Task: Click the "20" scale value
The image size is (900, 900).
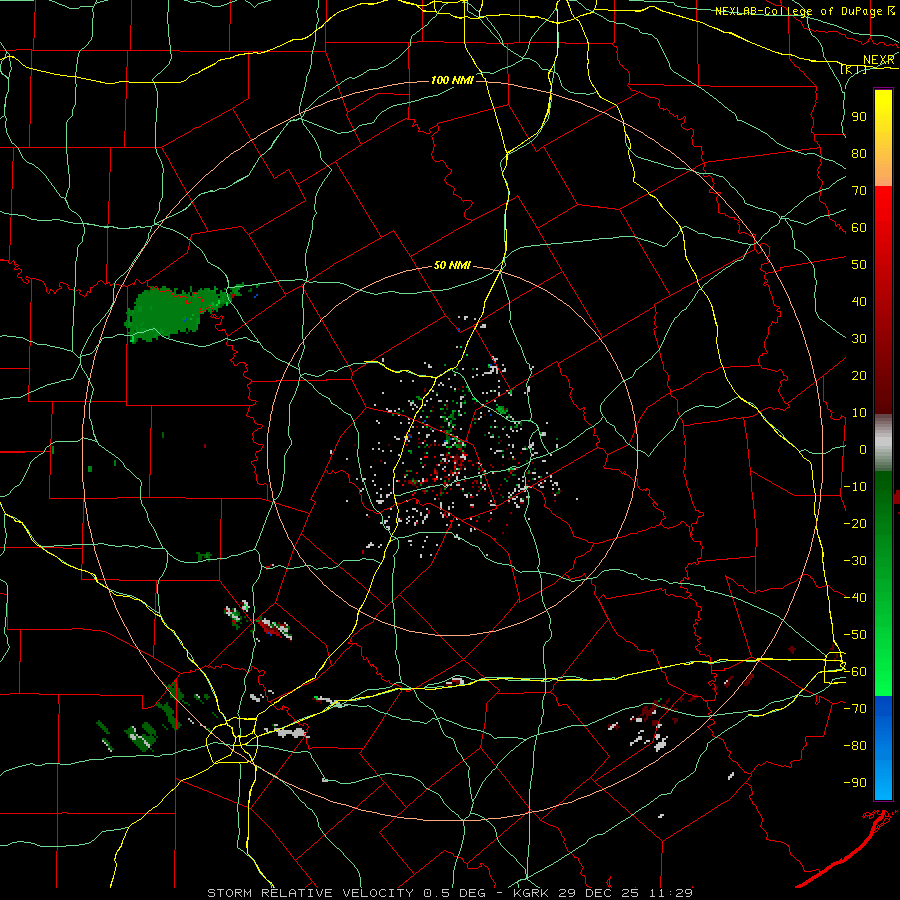Action: pos(859,375)
